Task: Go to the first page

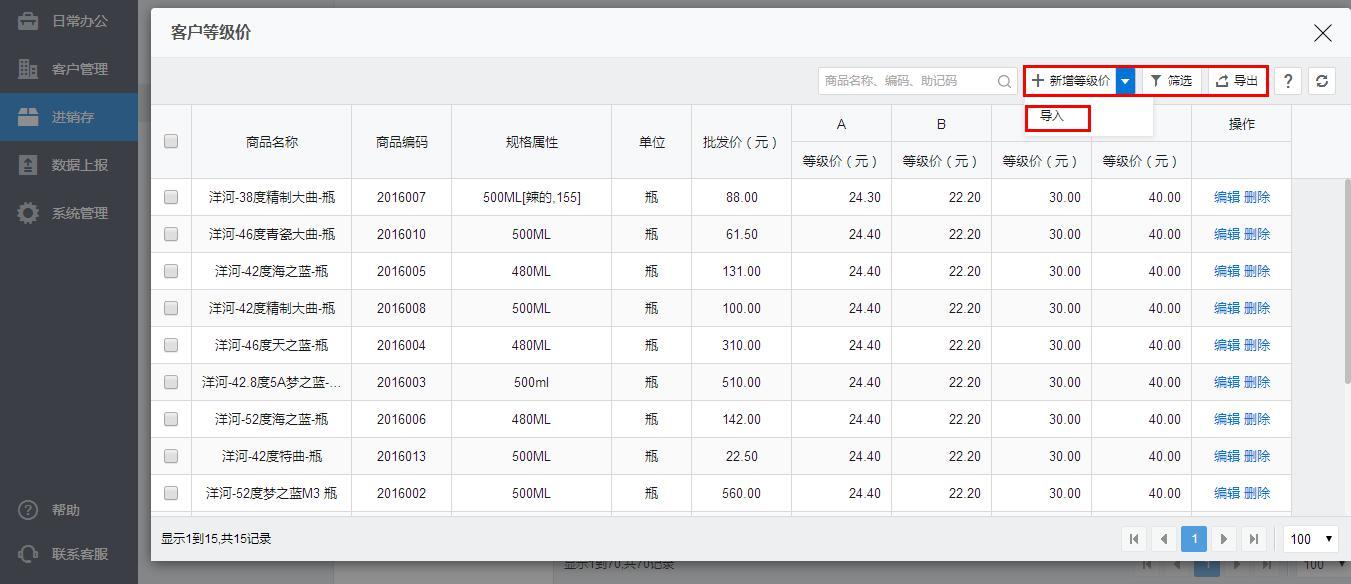Action: coord(1134,539)
